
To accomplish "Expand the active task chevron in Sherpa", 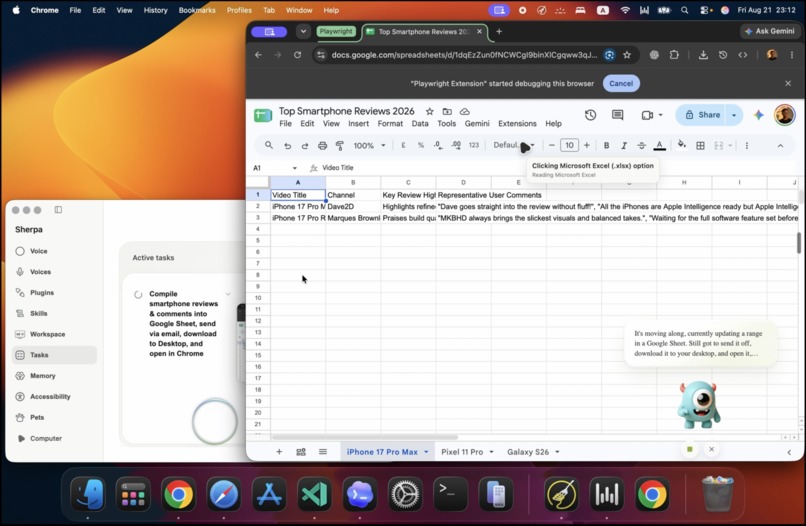I will coord(228,294).
